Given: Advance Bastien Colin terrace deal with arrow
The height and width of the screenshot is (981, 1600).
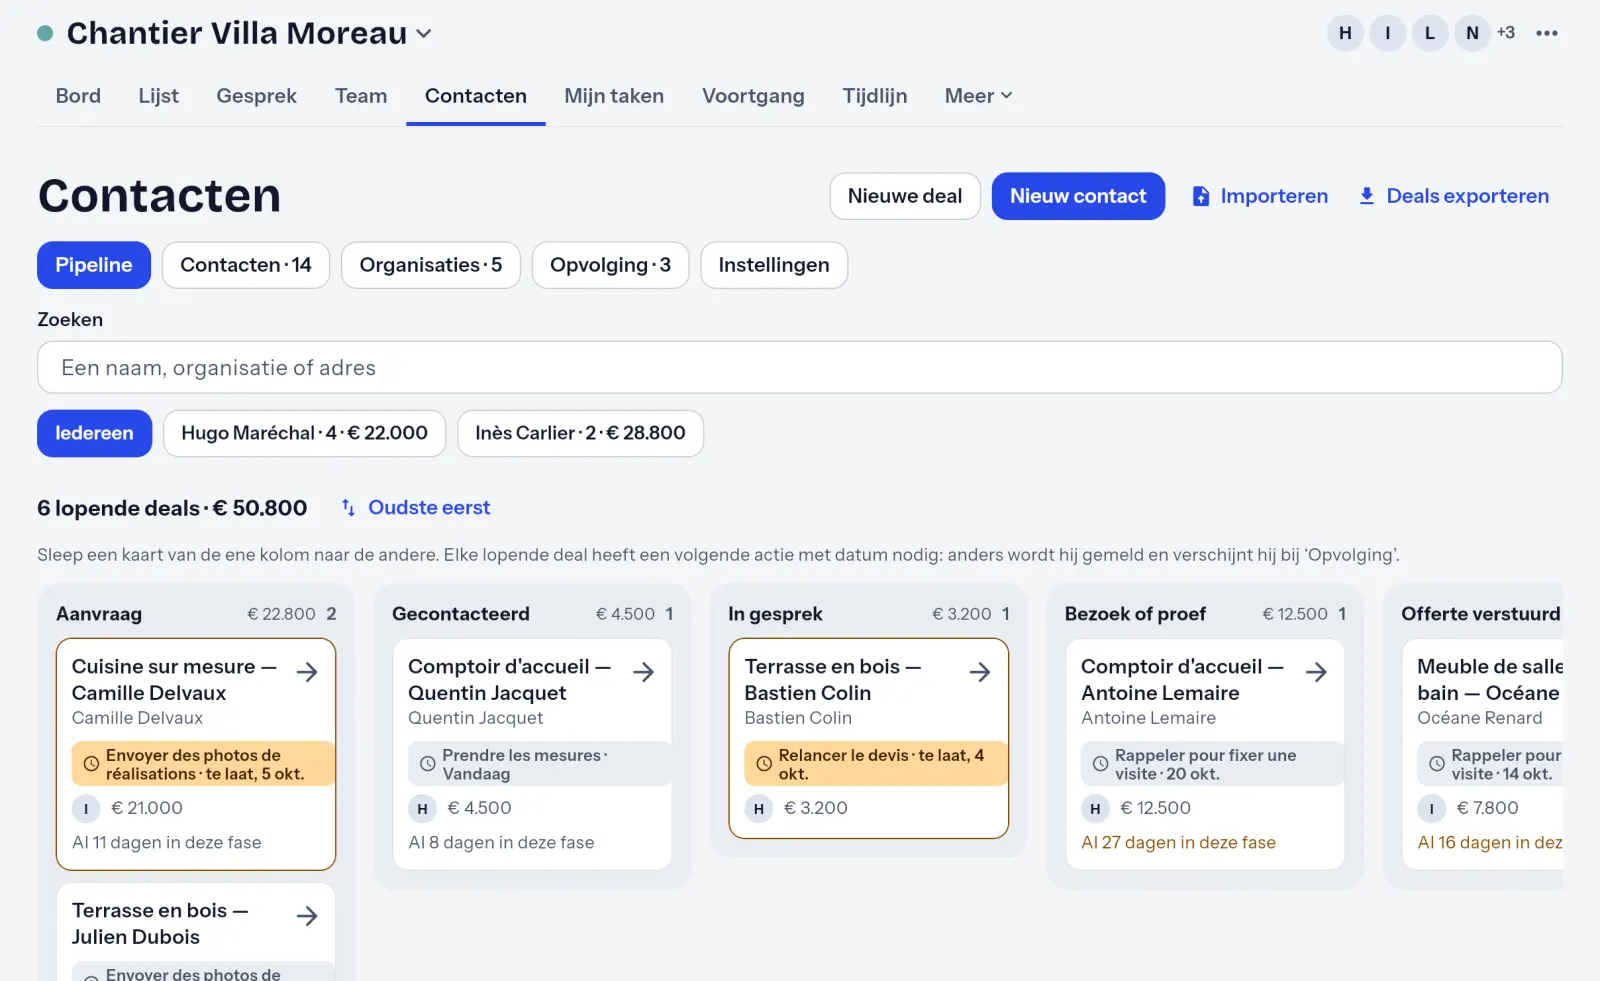Looking at the screenshot, I should 980,672.
